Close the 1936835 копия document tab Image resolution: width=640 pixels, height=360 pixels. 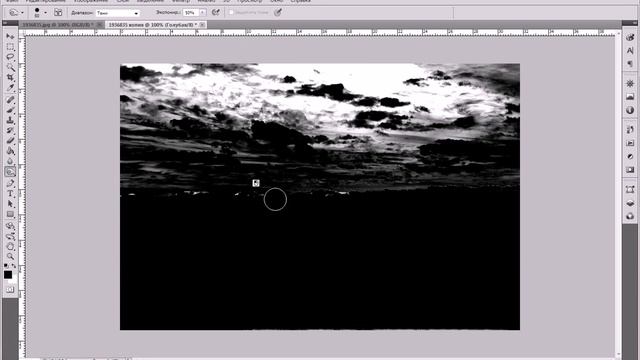tap(202, 25)
